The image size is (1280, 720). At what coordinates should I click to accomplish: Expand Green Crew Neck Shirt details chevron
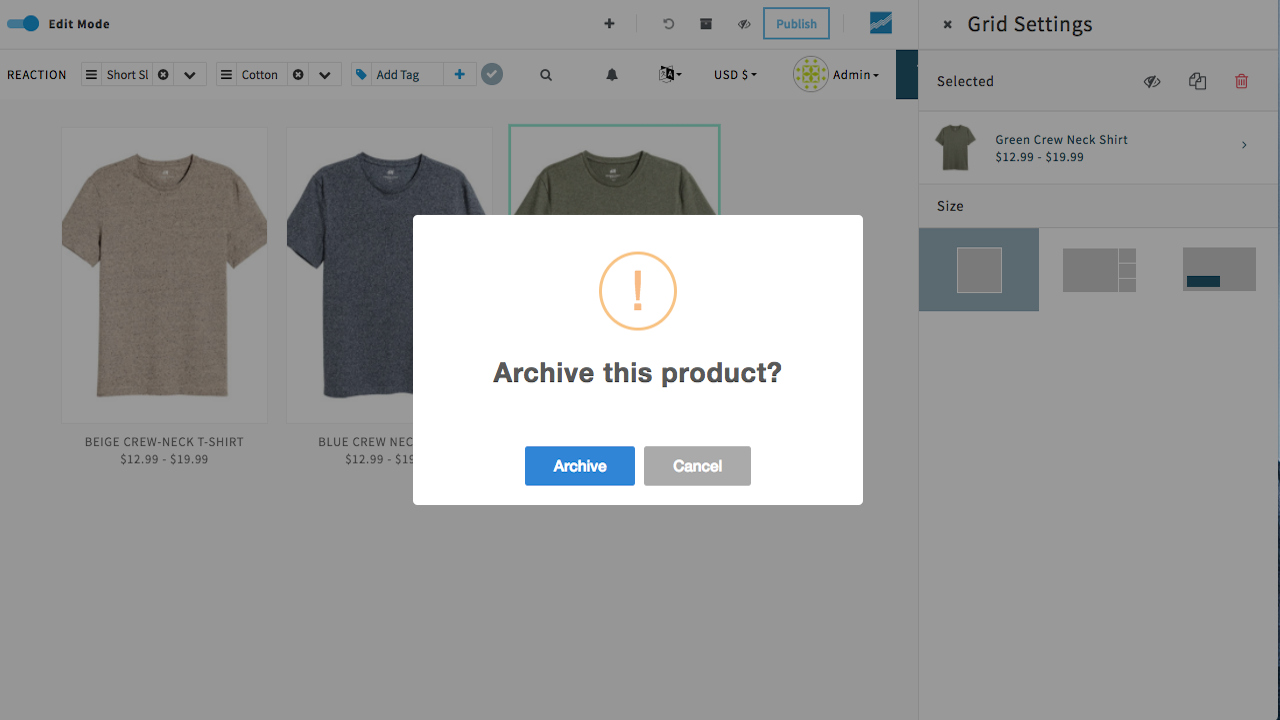tap(1244, 146)
